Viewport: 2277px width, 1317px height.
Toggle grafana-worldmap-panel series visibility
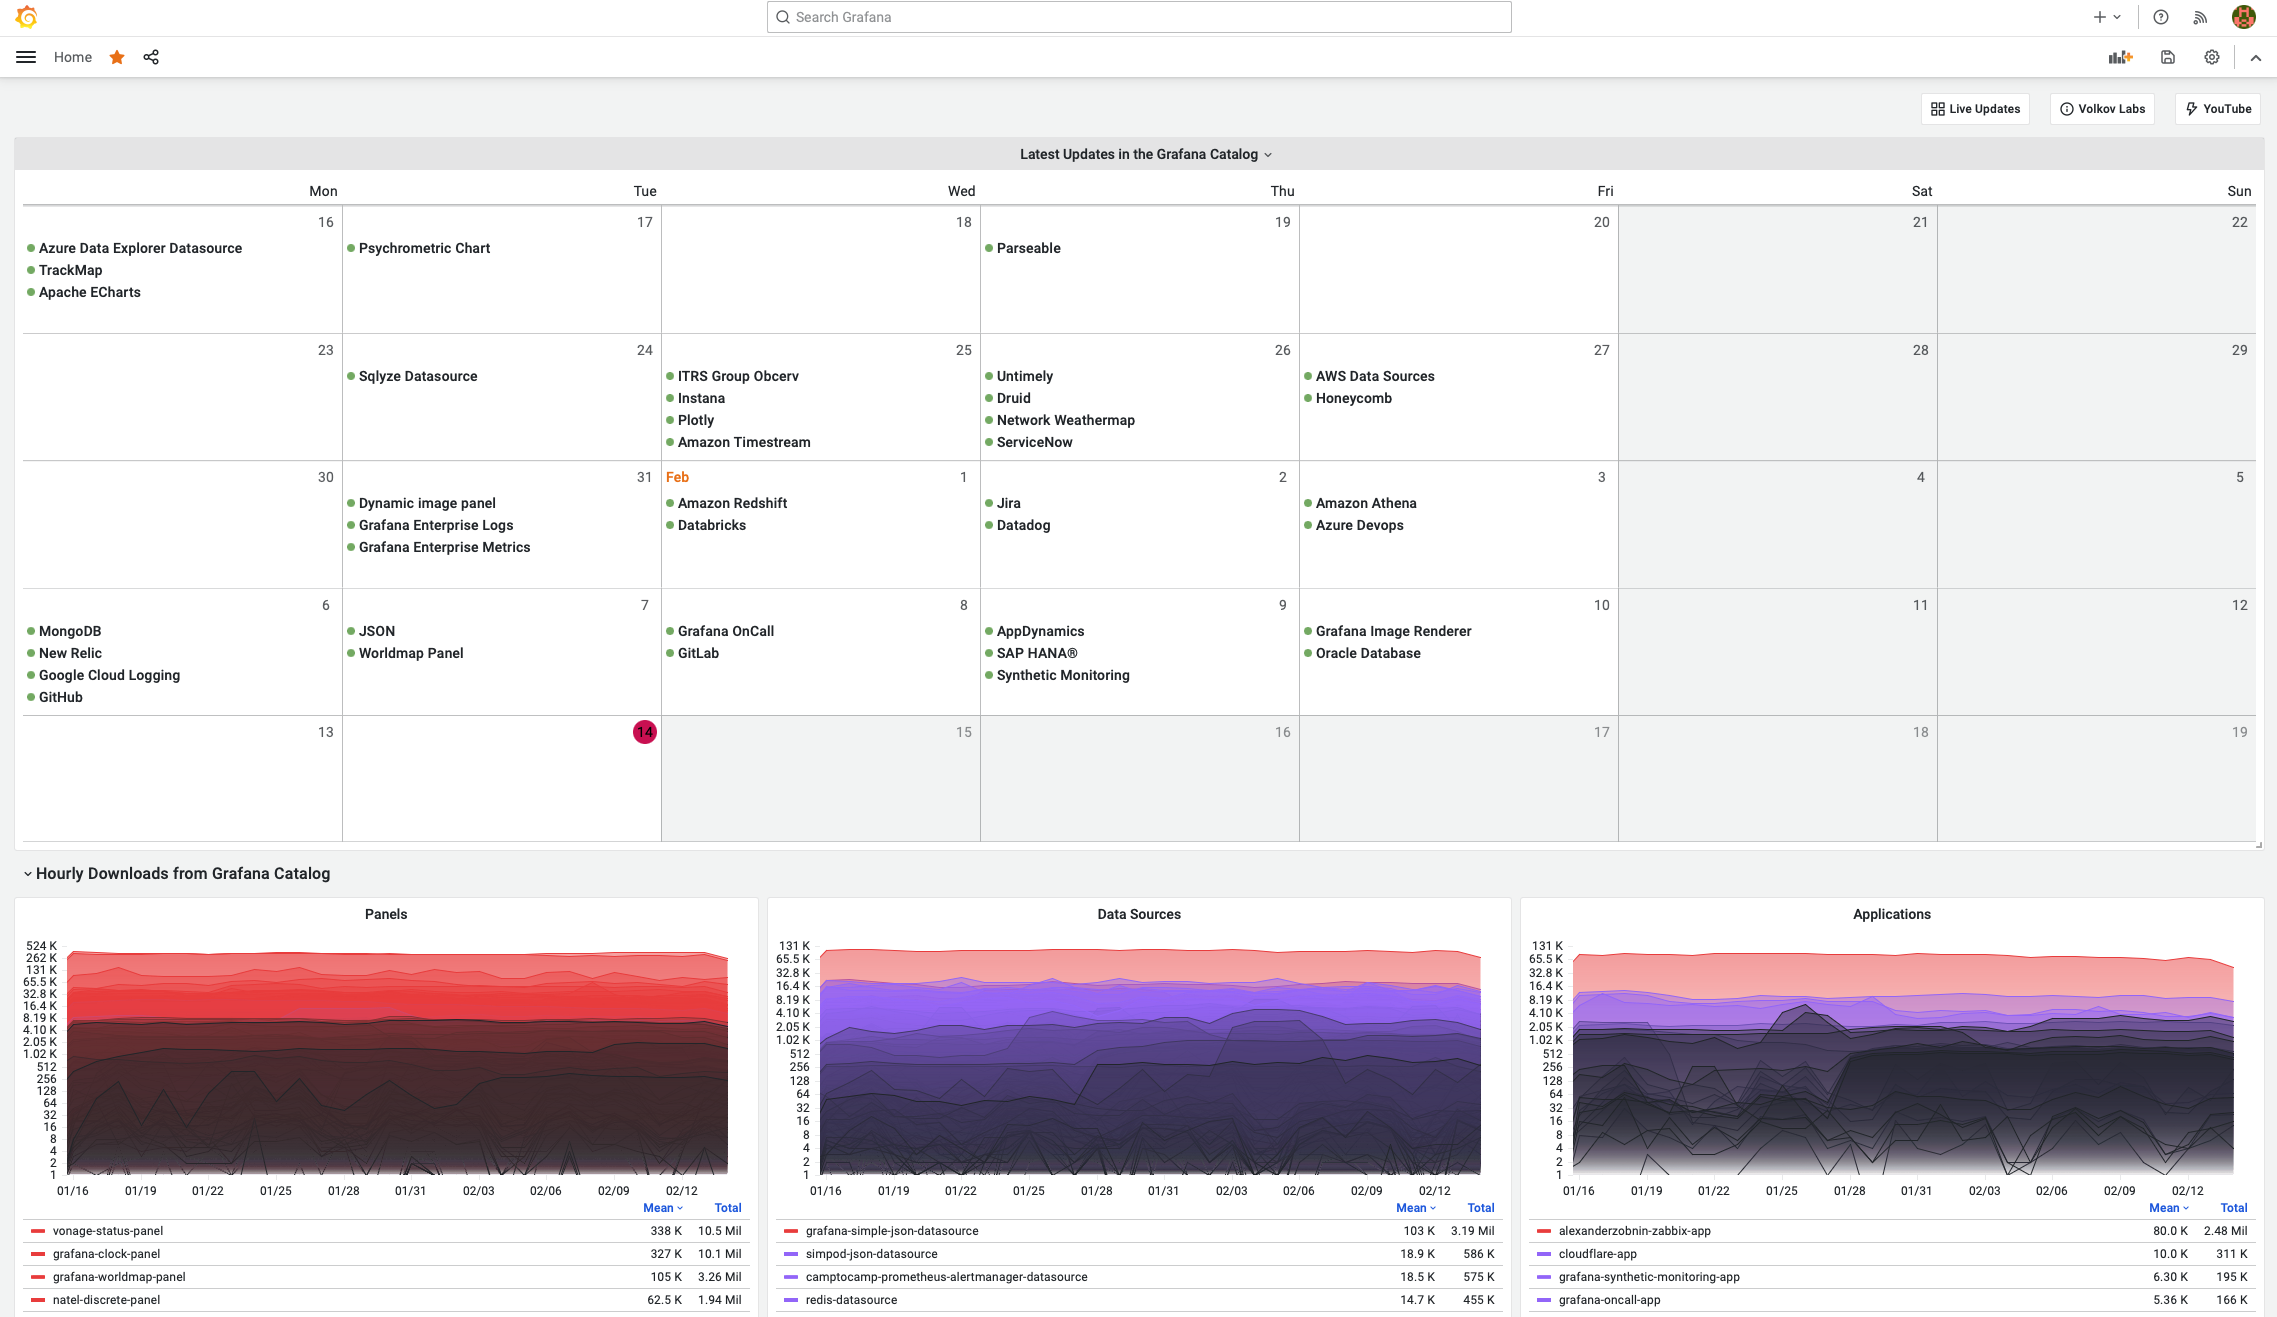tap(119, 1277)
